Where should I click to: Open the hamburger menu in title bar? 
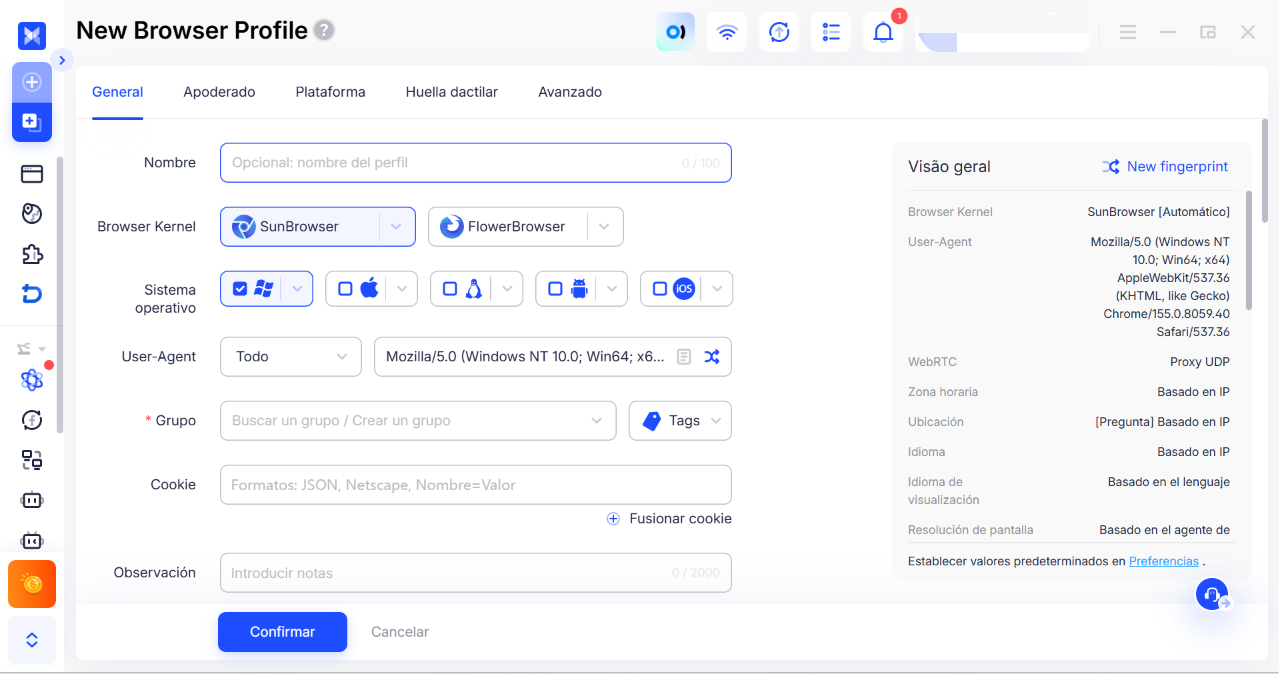(x=1128, y=32)
